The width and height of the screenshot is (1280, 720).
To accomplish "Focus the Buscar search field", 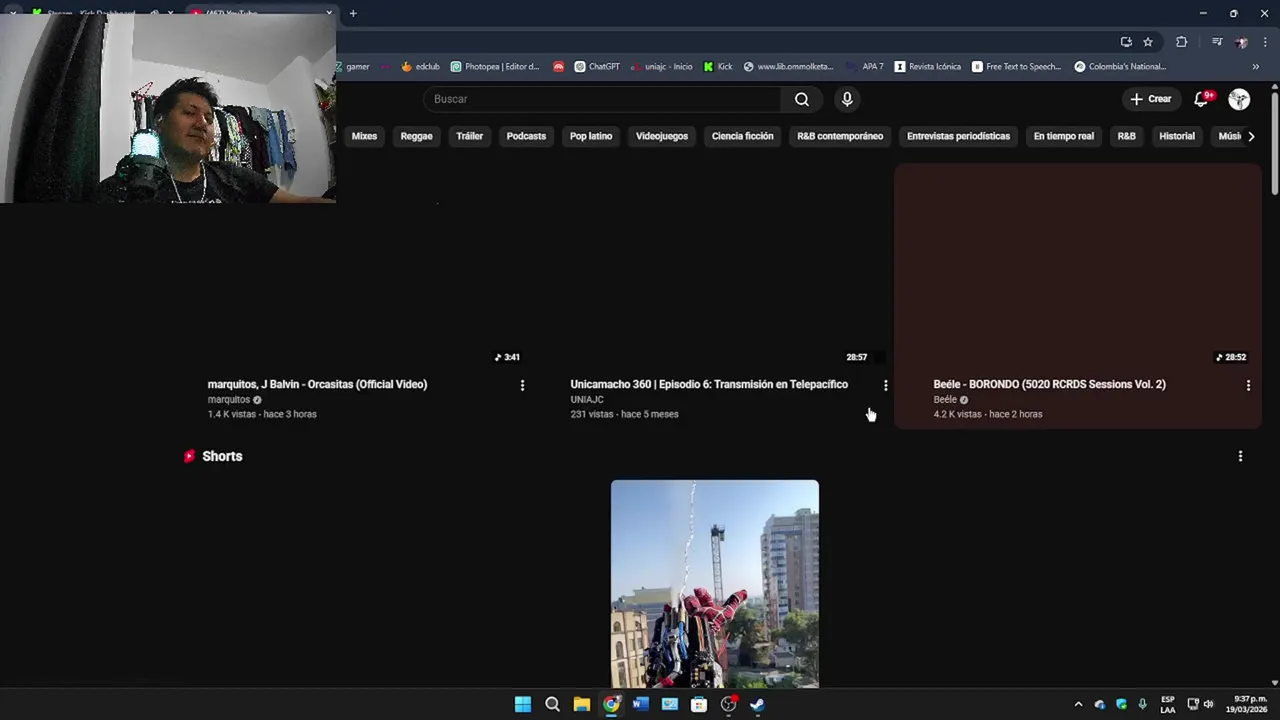I will [x=602, y=99].
